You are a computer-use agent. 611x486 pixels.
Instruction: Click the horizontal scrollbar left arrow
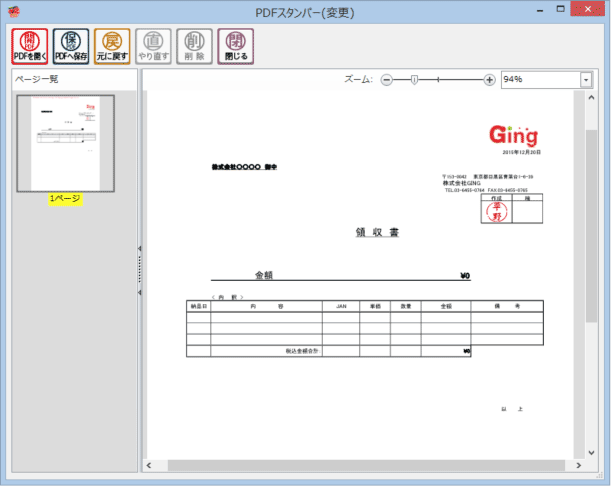tap(149, 465)
